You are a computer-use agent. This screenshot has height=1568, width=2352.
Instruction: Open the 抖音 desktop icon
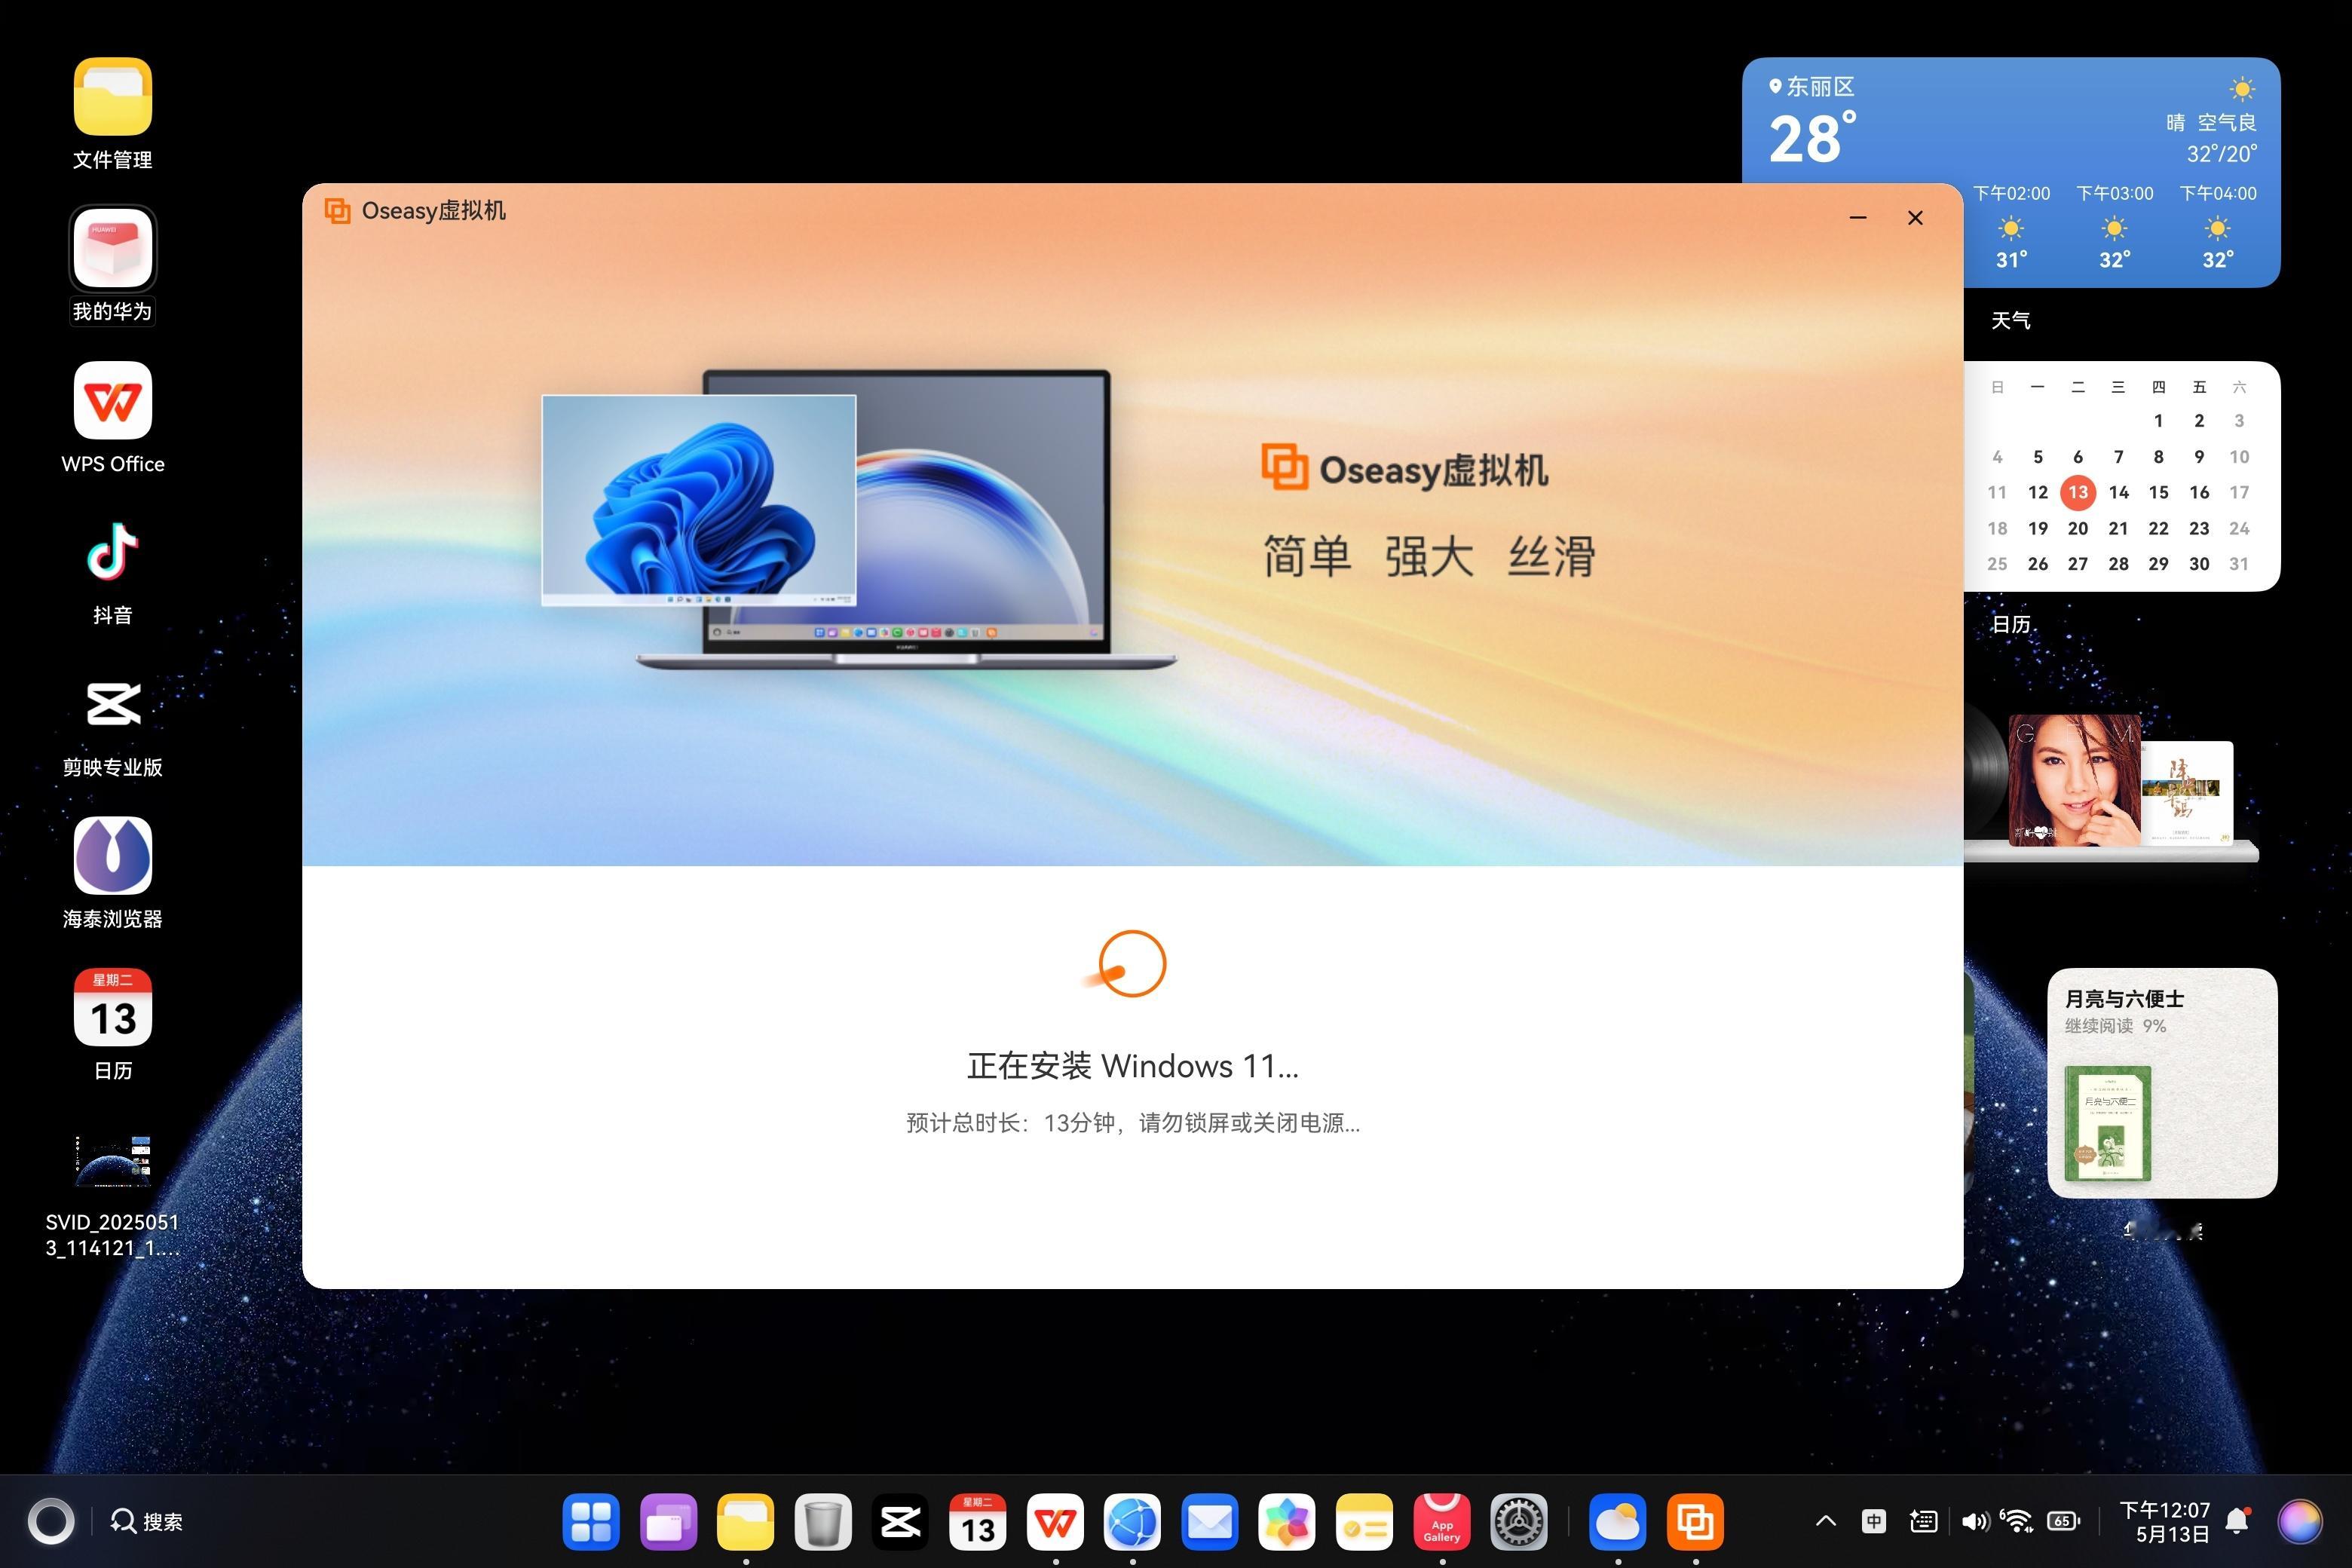pyautogui.click(x=112, y=552)
